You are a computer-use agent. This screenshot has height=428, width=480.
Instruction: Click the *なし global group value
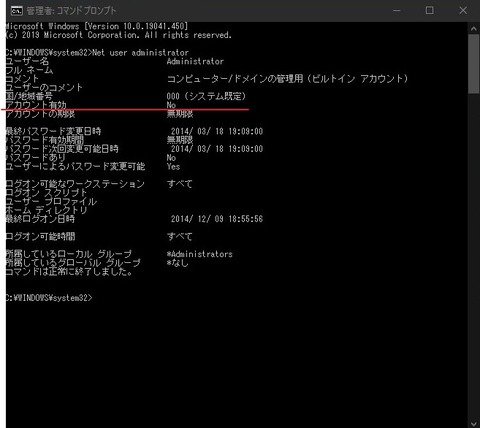pyautogui.click(x=178, y=263)
